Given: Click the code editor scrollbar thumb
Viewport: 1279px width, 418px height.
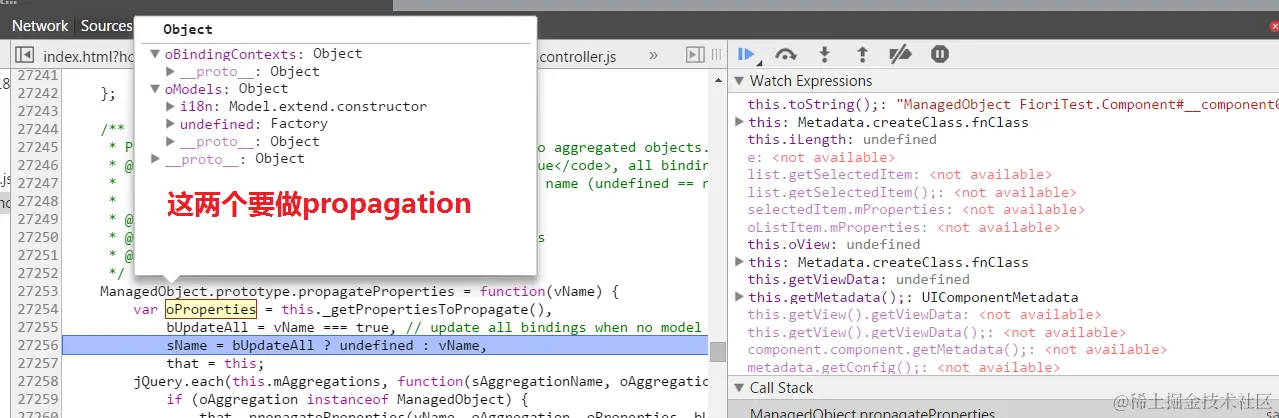Looking at the screenshot, I should point(717,351).
